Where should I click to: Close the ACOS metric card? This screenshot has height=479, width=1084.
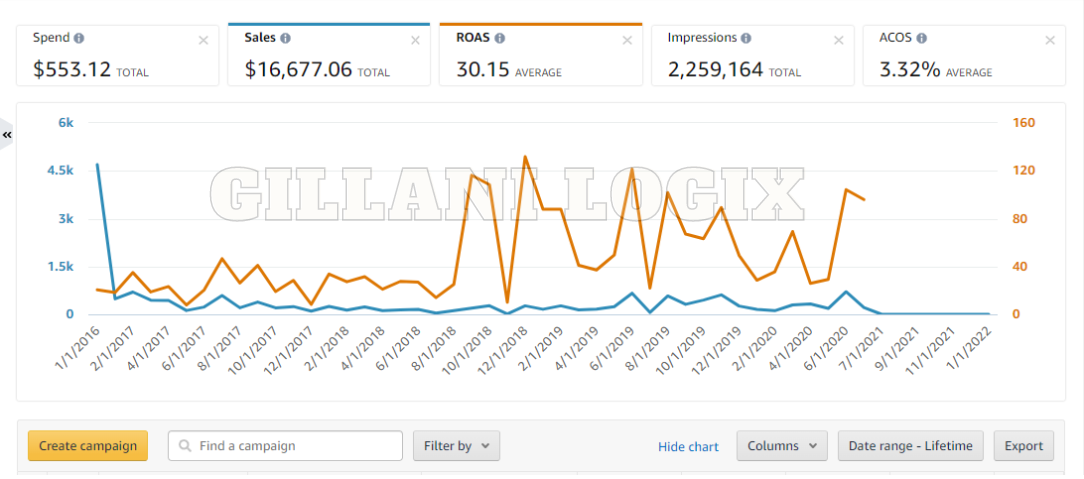(x=1050, y=40)
